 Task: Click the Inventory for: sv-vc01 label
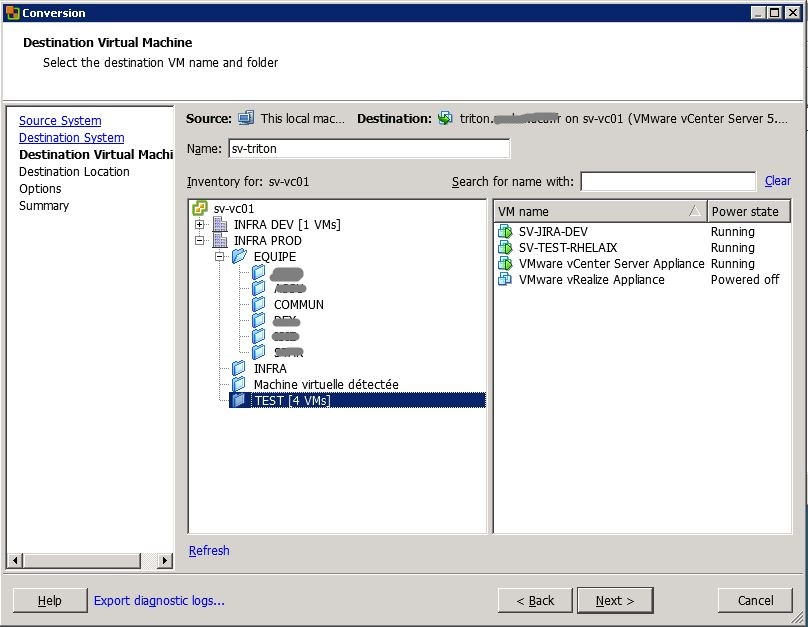pos(248,181)
